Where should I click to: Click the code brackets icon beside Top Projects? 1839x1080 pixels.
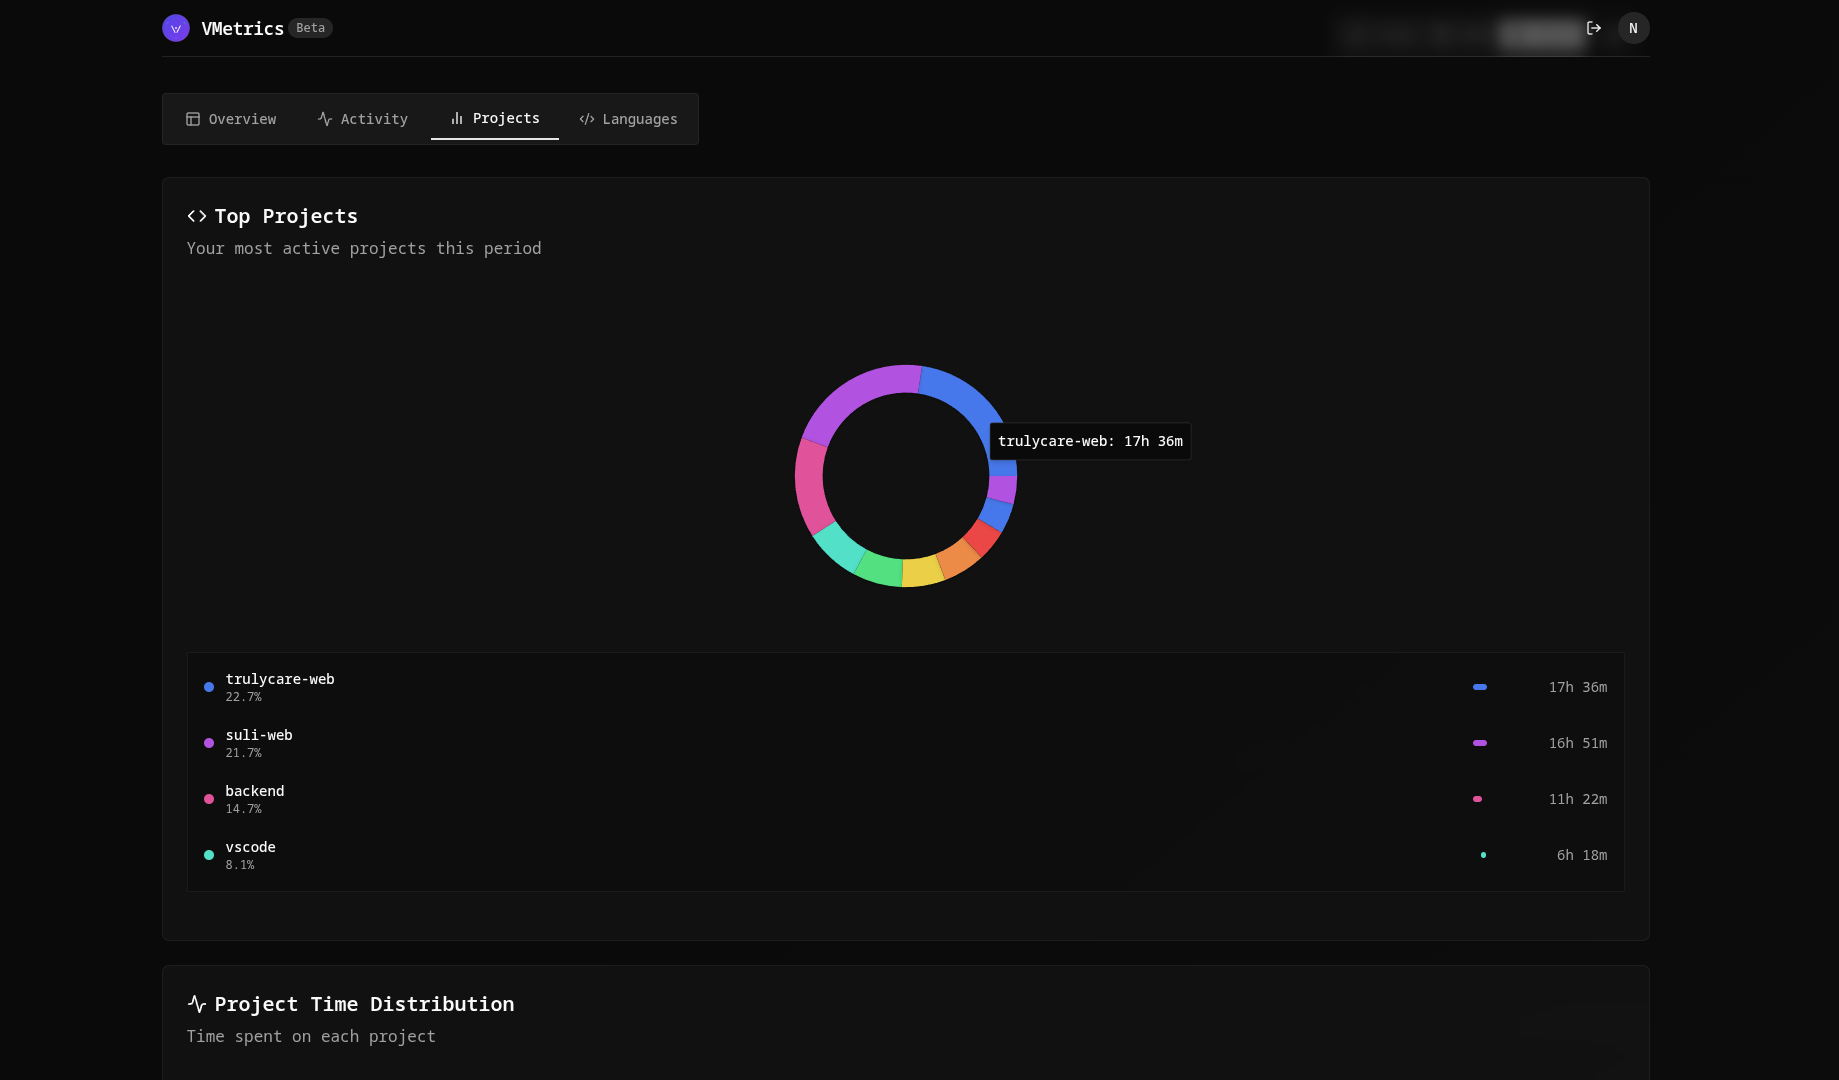(x=197, y=216)
